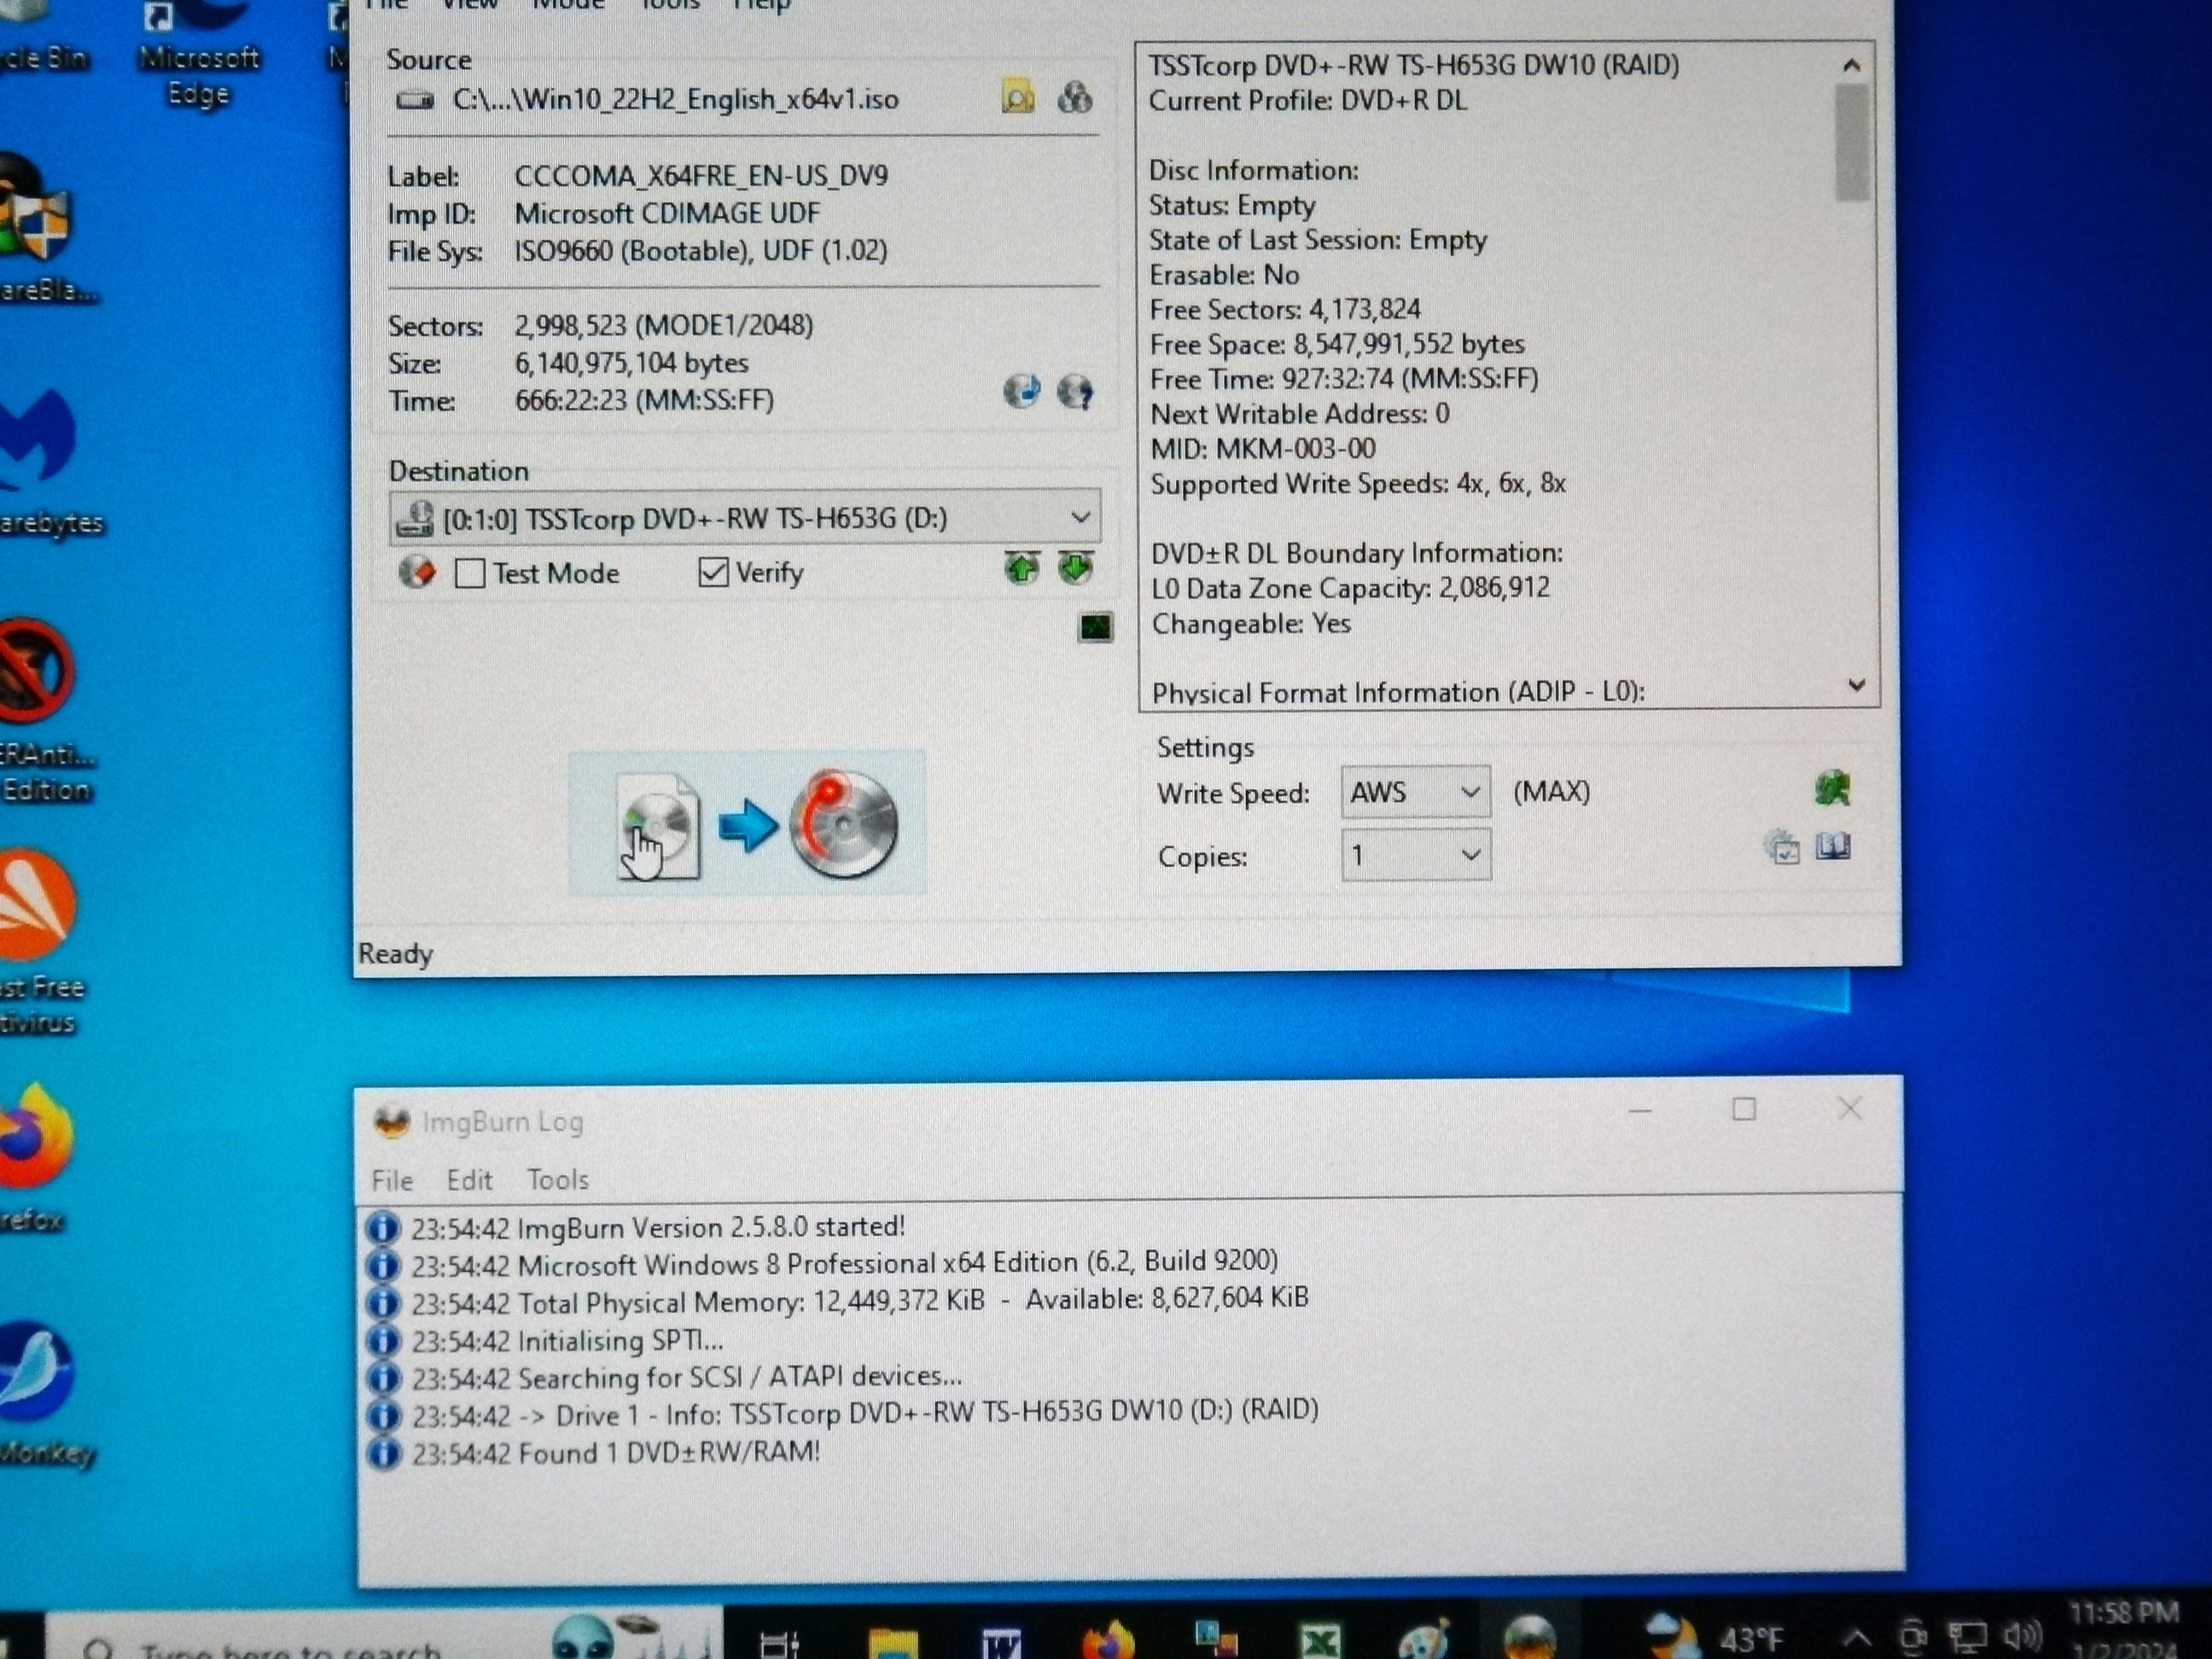Click the green up-arrow tray icon

pyautogui.click(x=1021, y=569)
